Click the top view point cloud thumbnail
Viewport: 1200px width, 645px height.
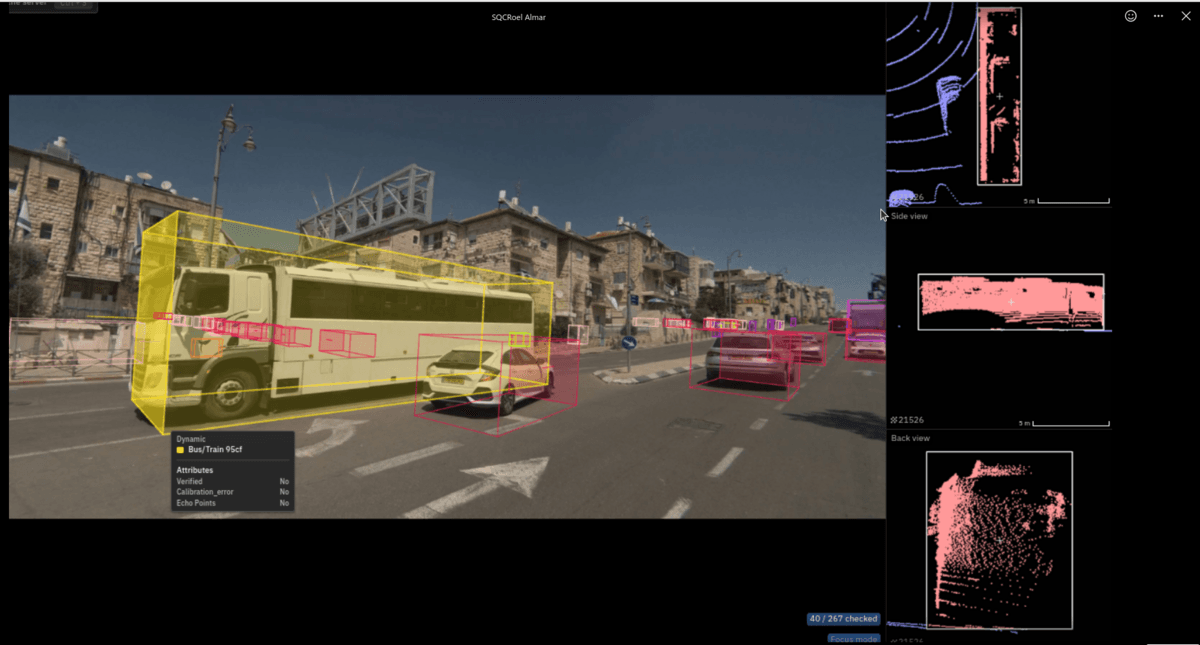coord(999,96)
